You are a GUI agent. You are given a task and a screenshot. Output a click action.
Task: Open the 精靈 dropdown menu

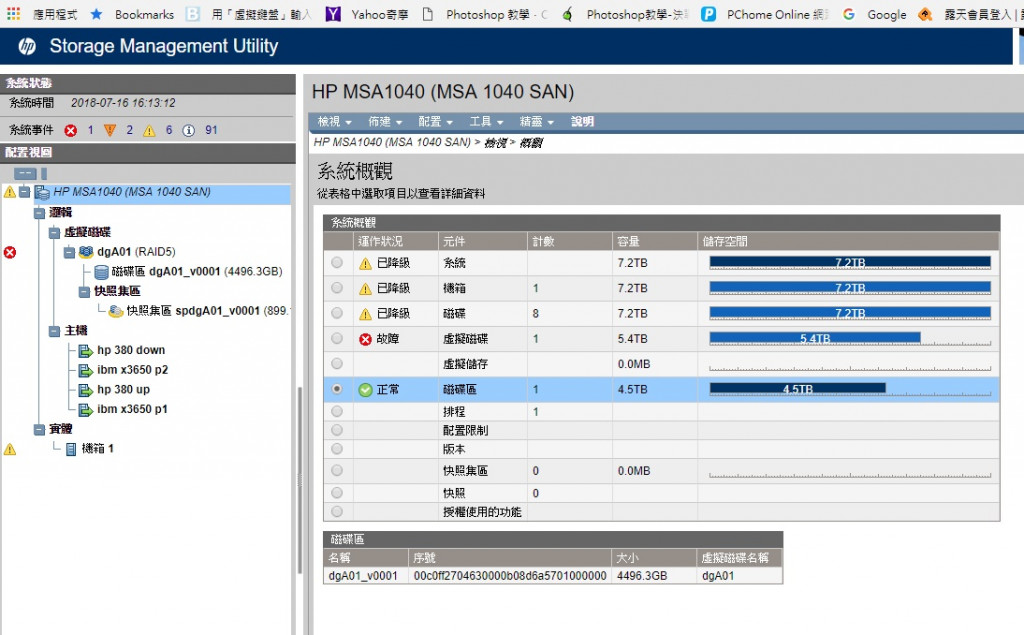point(536,122)
